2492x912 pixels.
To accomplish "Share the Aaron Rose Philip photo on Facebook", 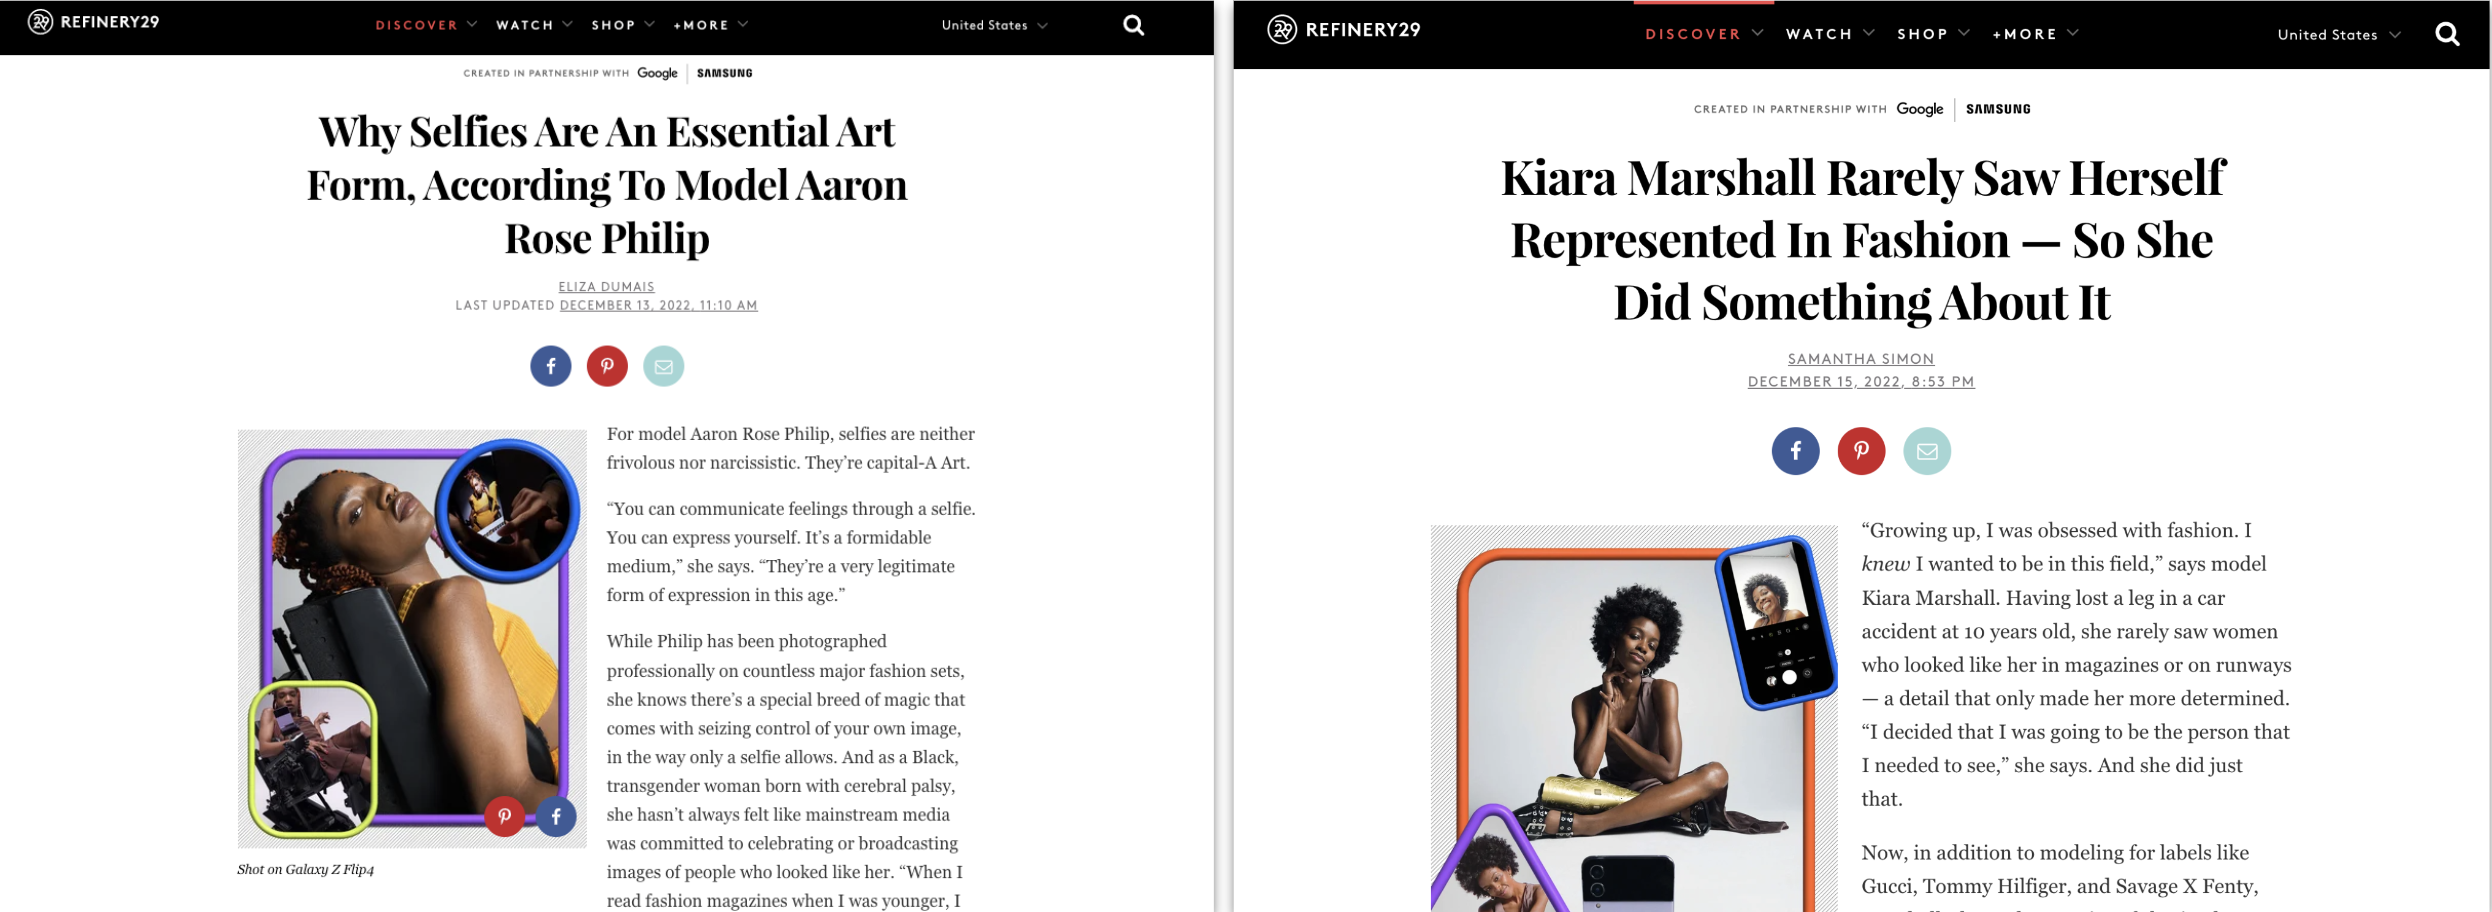I will tap(556, 816).
